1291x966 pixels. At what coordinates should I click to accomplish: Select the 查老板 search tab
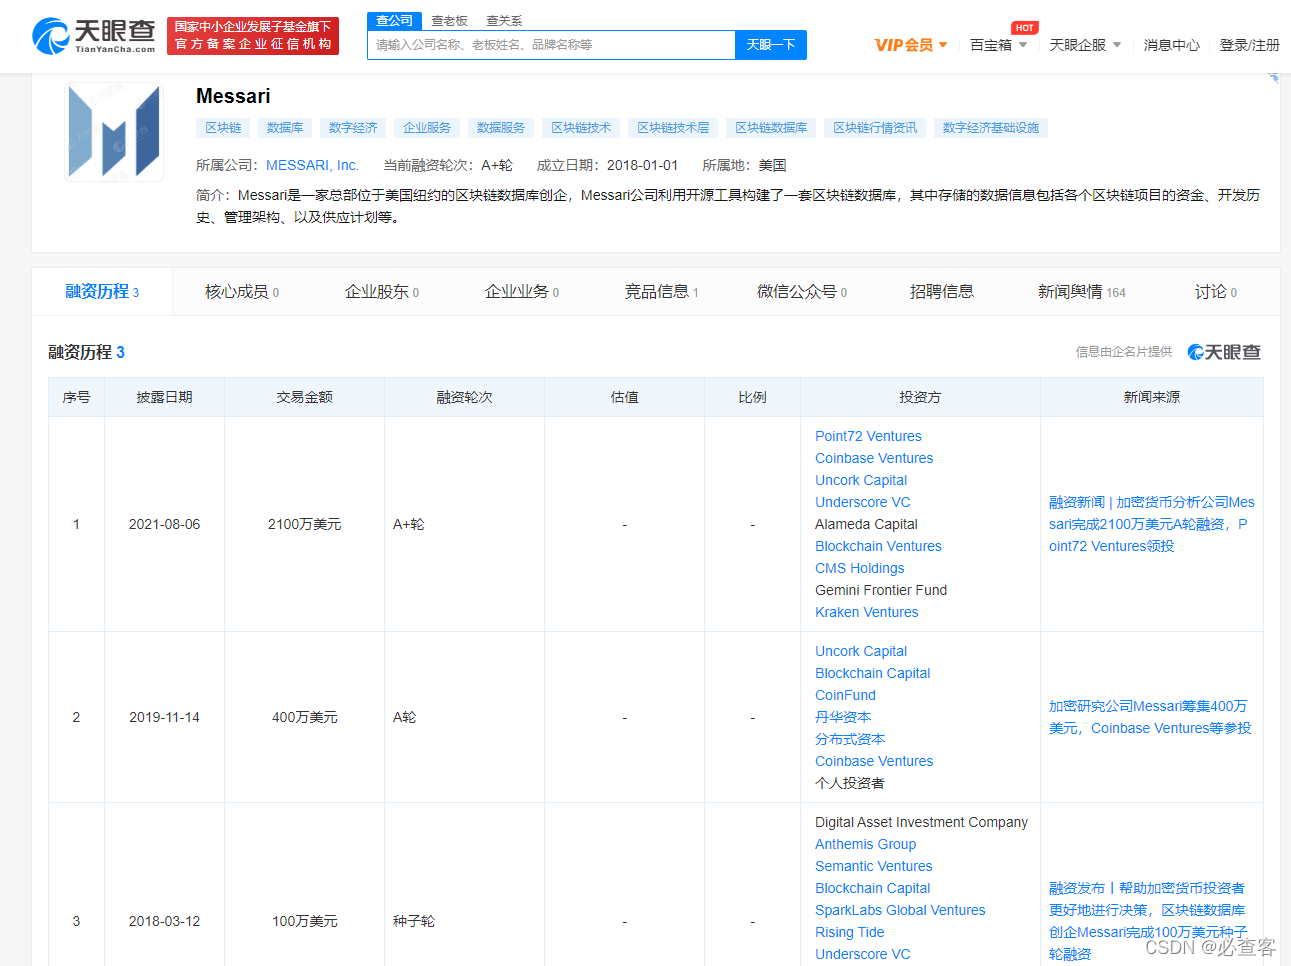449,21
